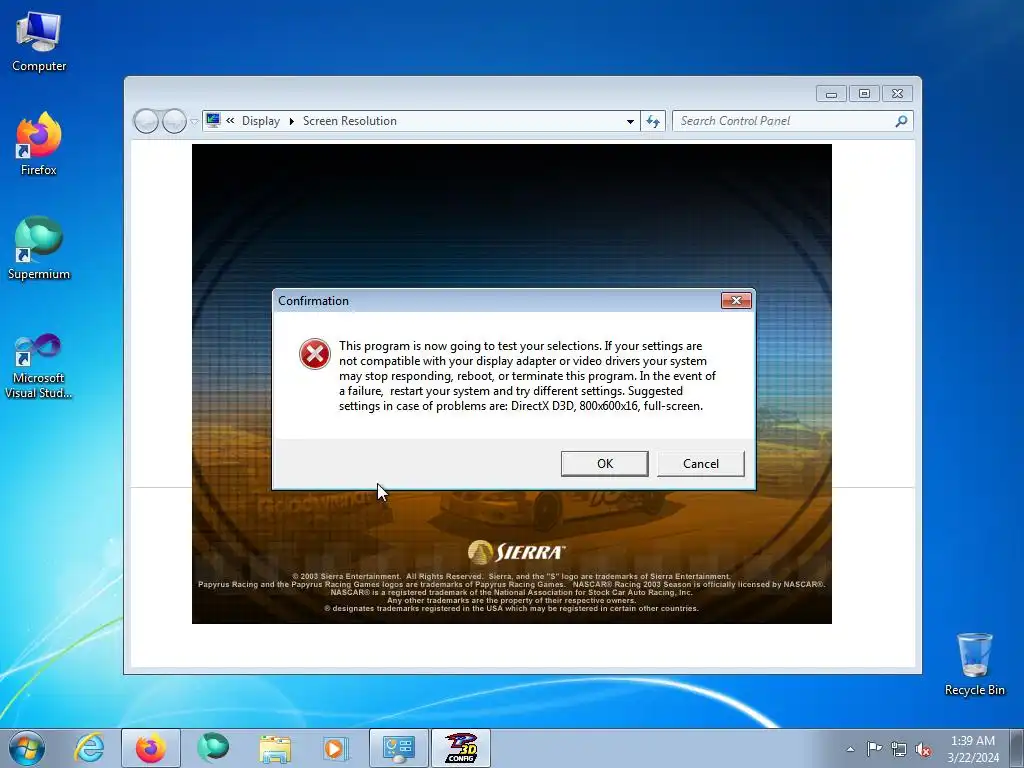
Task: Open the Windows Start menu
Action: 27,748
